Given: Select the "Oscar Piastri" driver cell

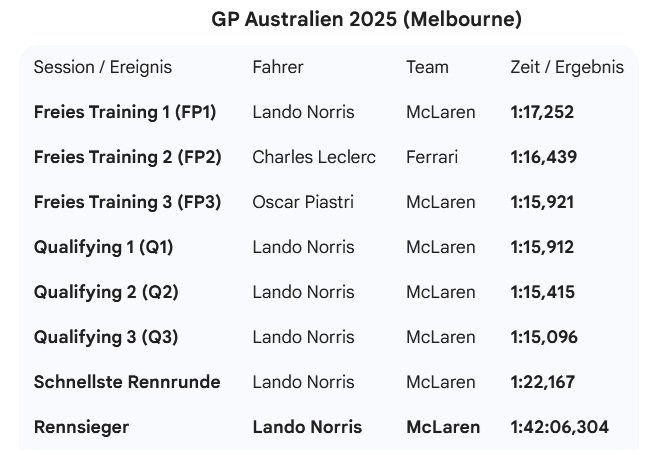Looking at the screenshot, I should click(x=302, y=202).
